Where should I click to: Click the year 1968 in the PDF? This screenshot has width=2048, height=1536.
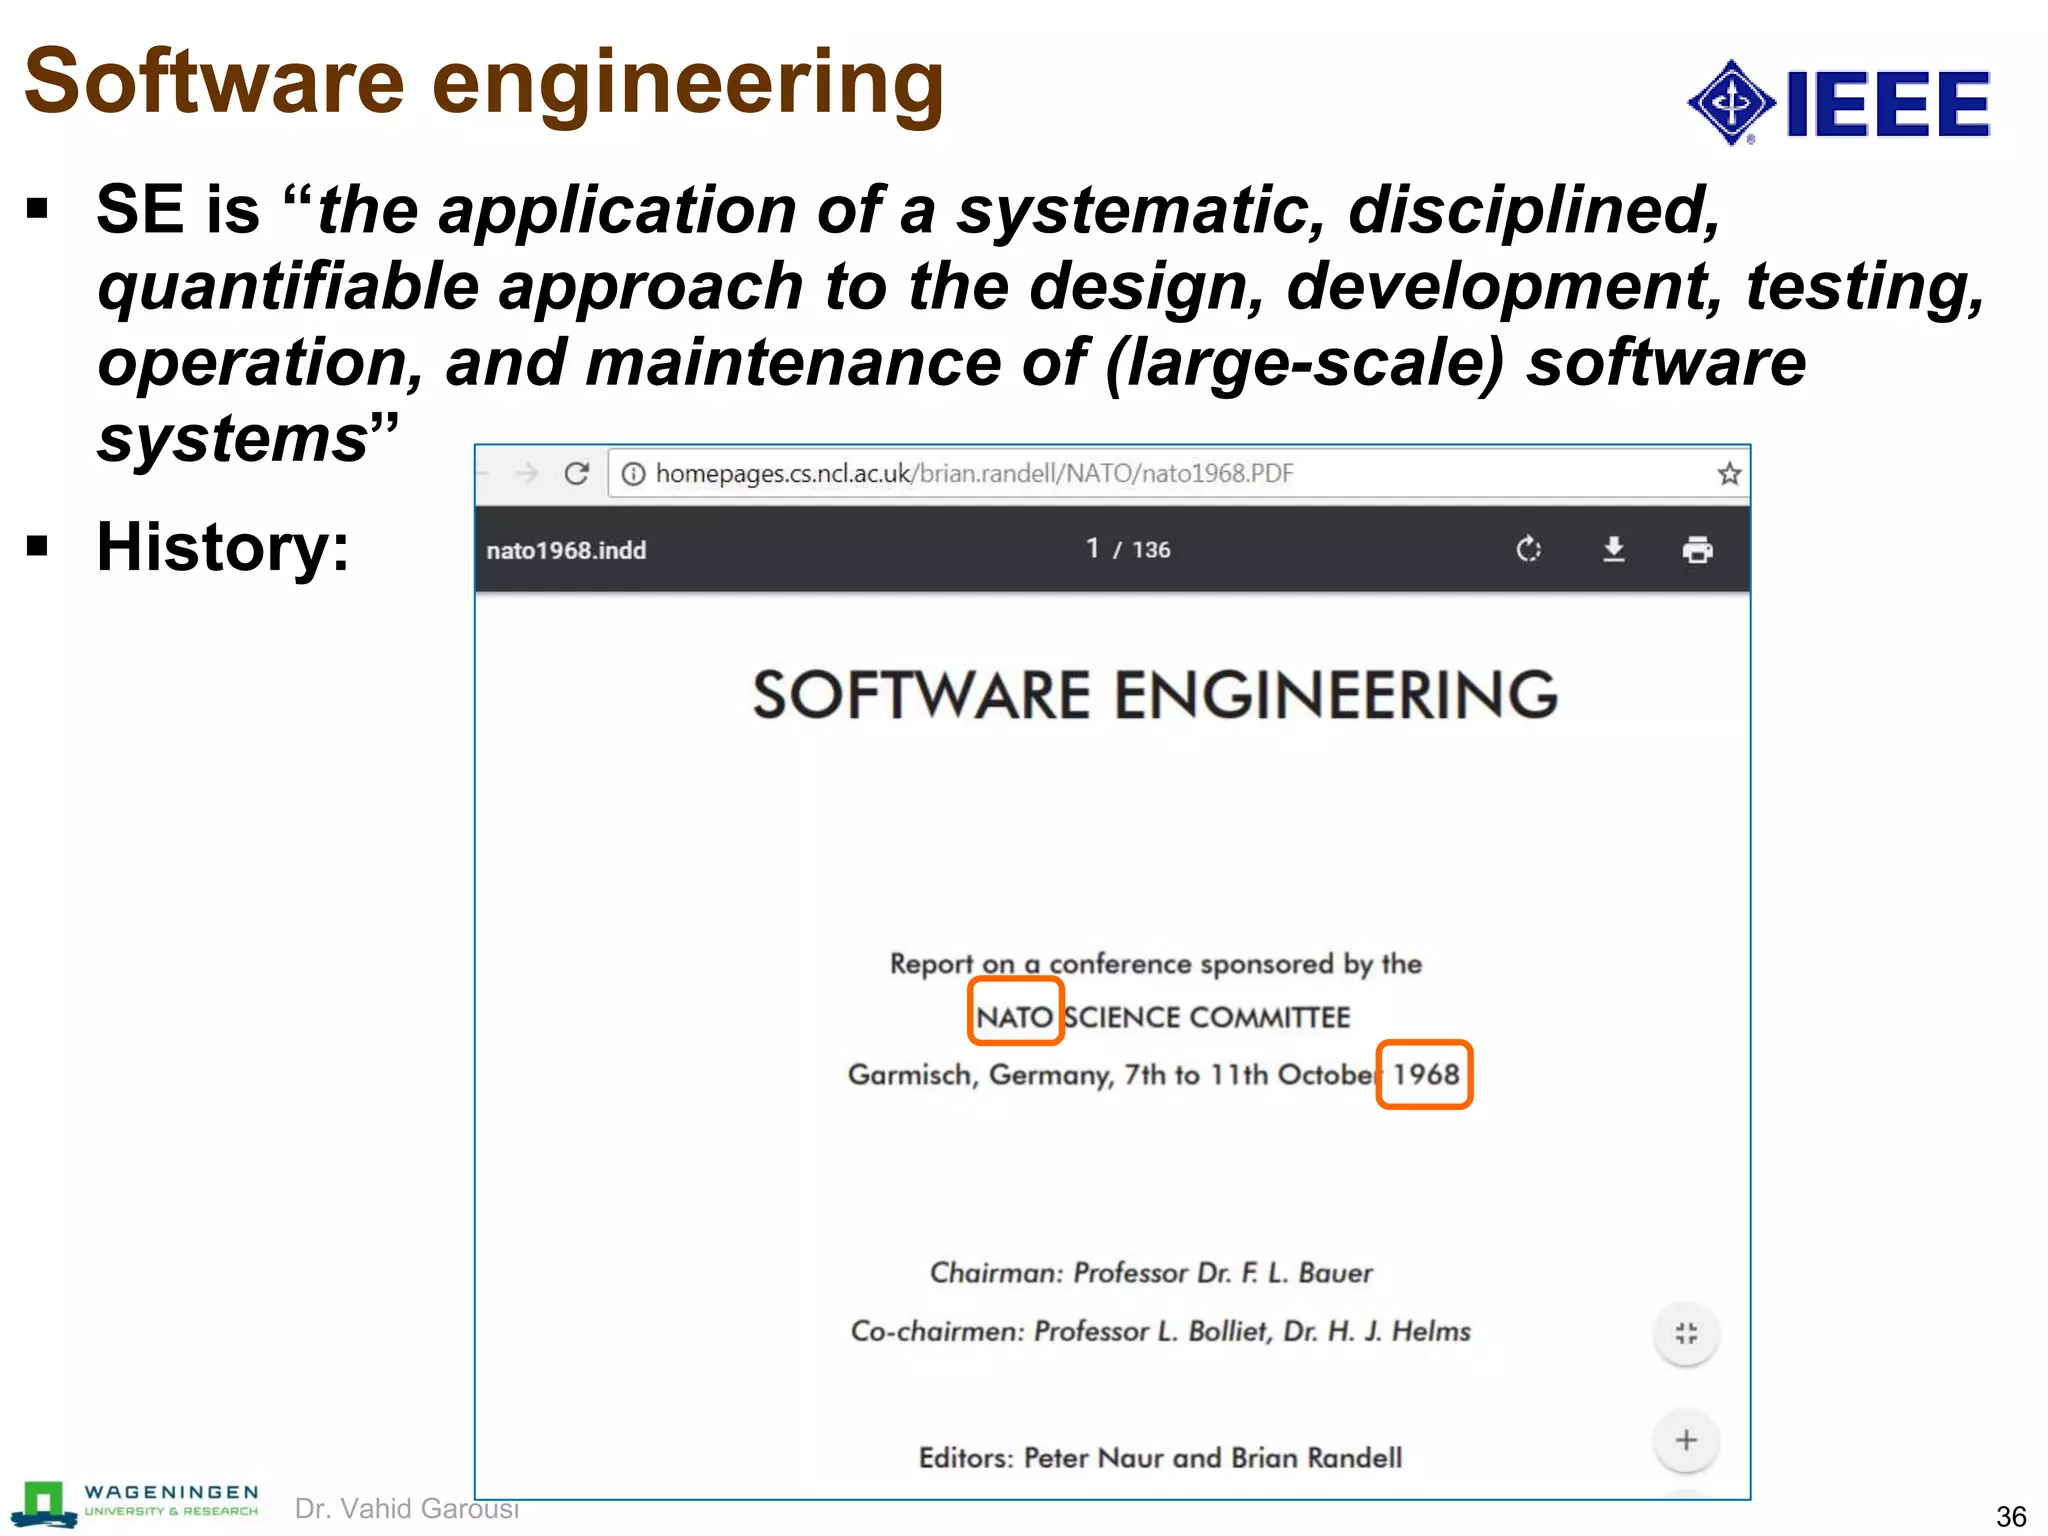click(1425, 1074)
